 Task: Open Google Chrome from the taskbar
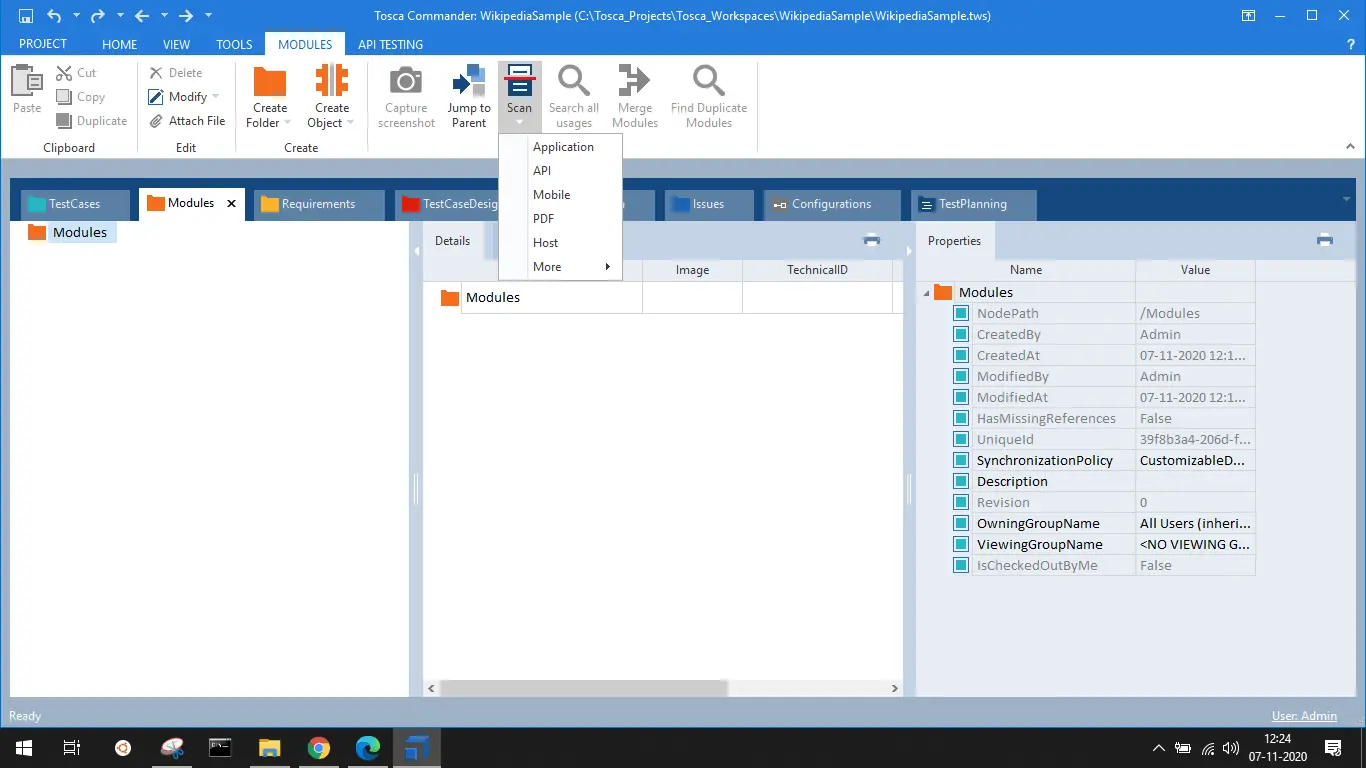[319, 748]
